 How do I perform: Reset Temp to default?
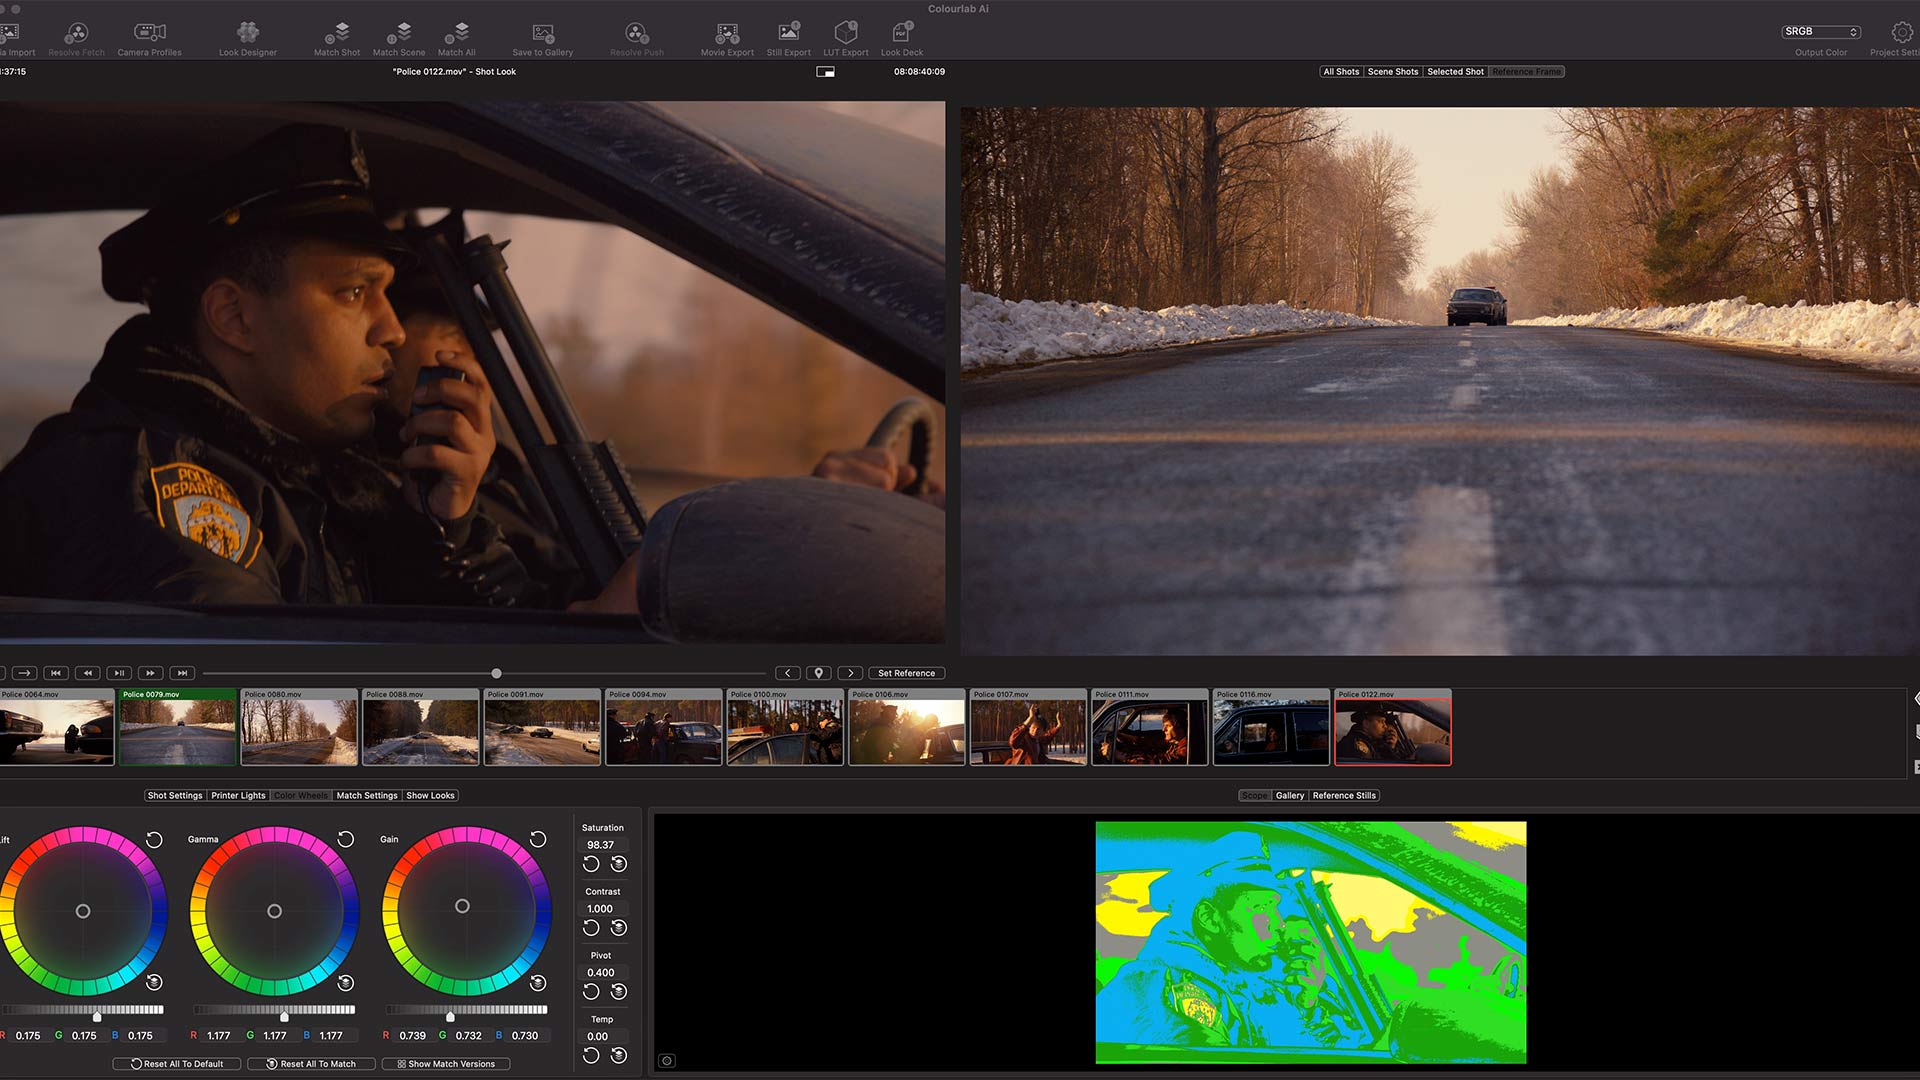(x=591, y=1056)
